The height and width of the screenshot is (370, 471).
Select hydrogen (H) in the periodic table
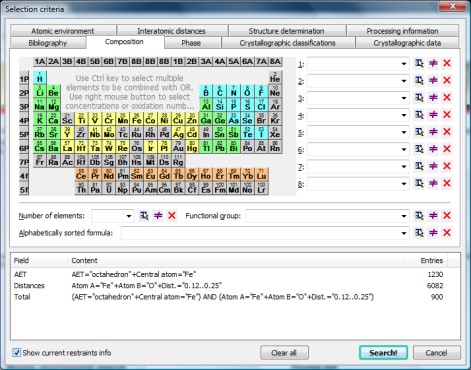pos(40,77)
